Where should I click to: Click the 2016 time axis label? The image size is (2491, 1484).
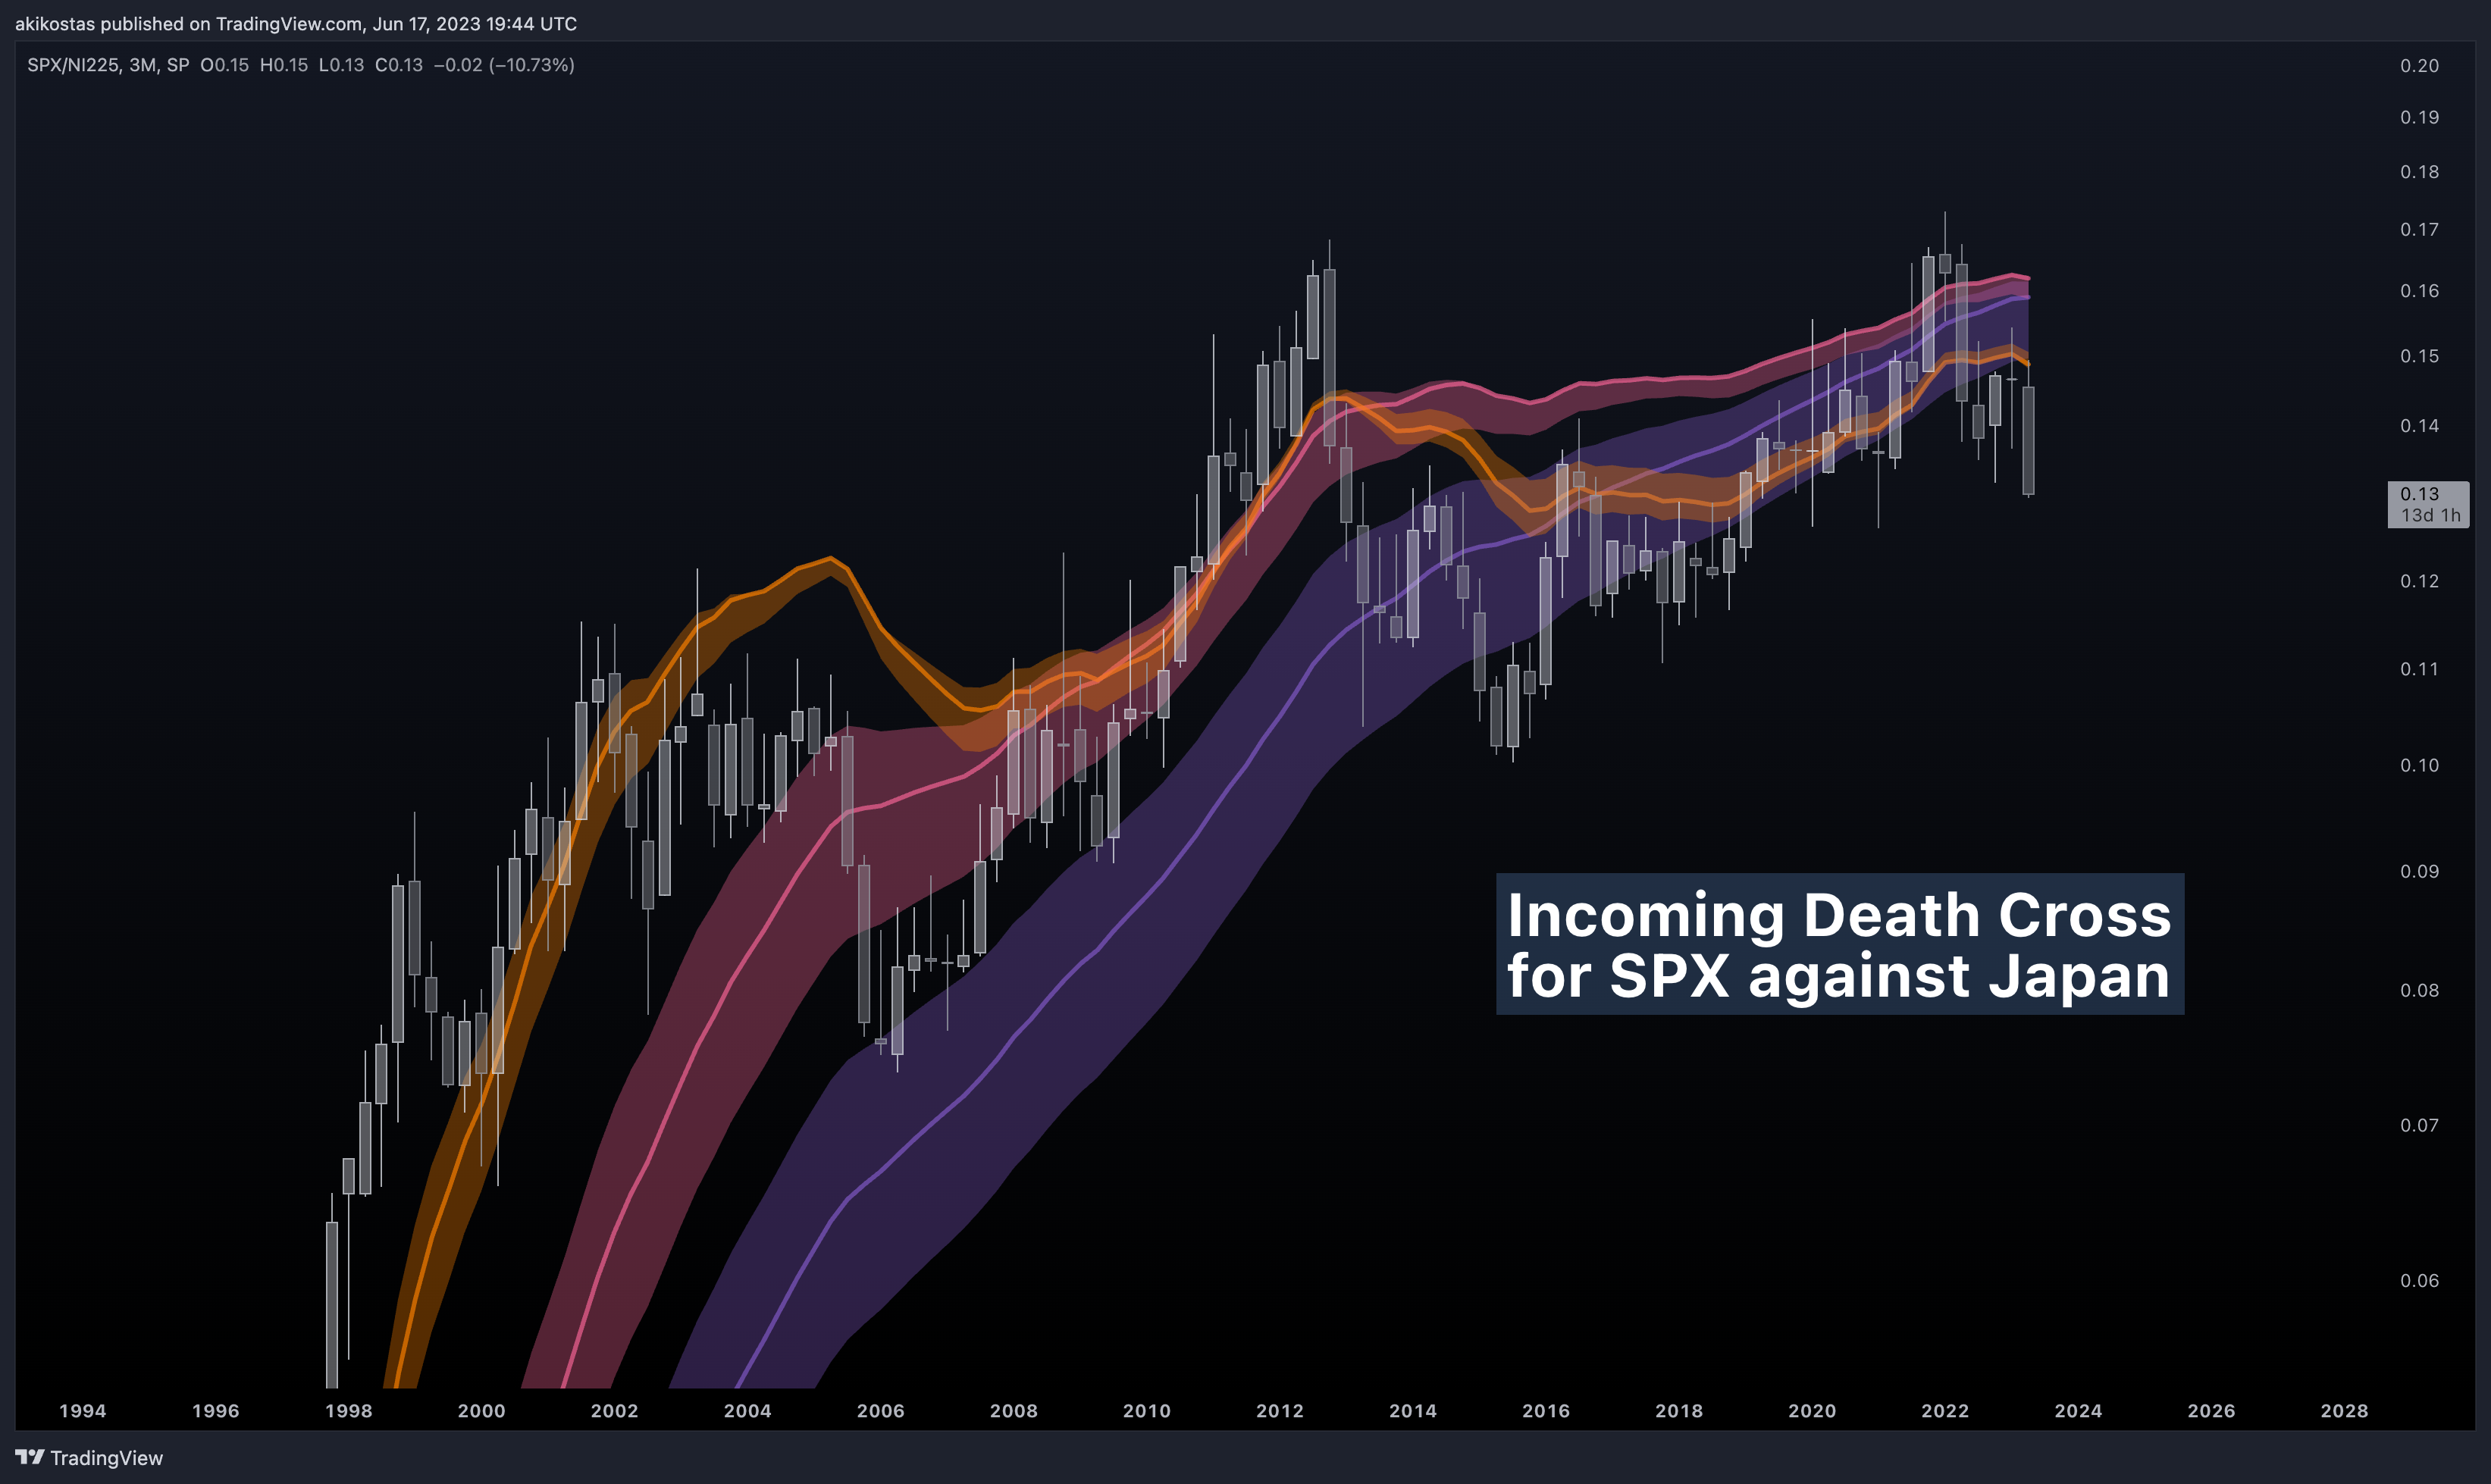click(x=1545, y=1411)
